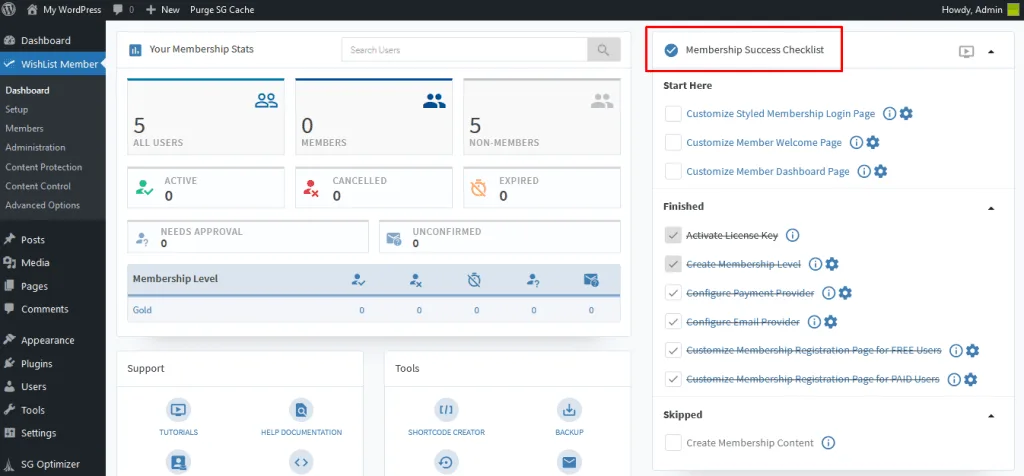Open gear for Customize Member Dashboard Page

coord(881,171)
